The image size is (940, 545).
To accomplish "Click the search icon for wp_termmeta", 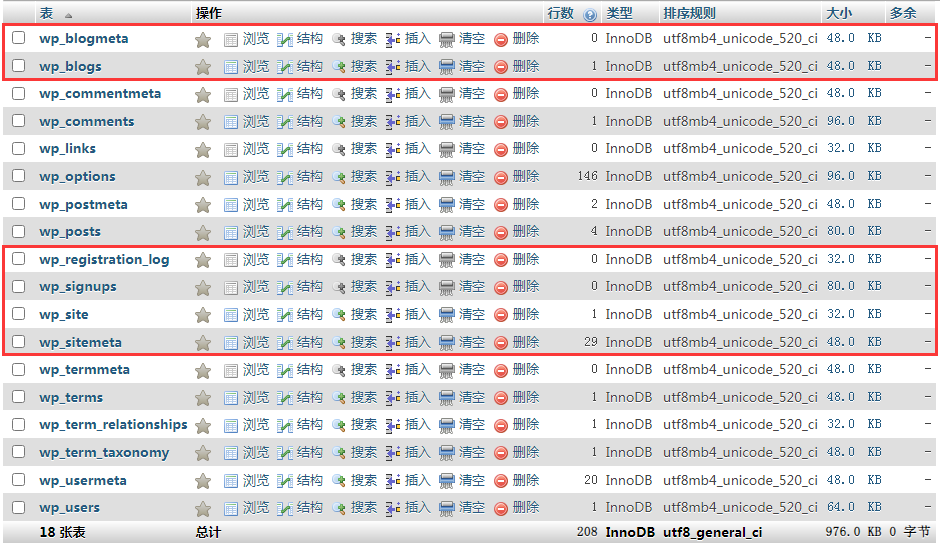I will (339, 370).
